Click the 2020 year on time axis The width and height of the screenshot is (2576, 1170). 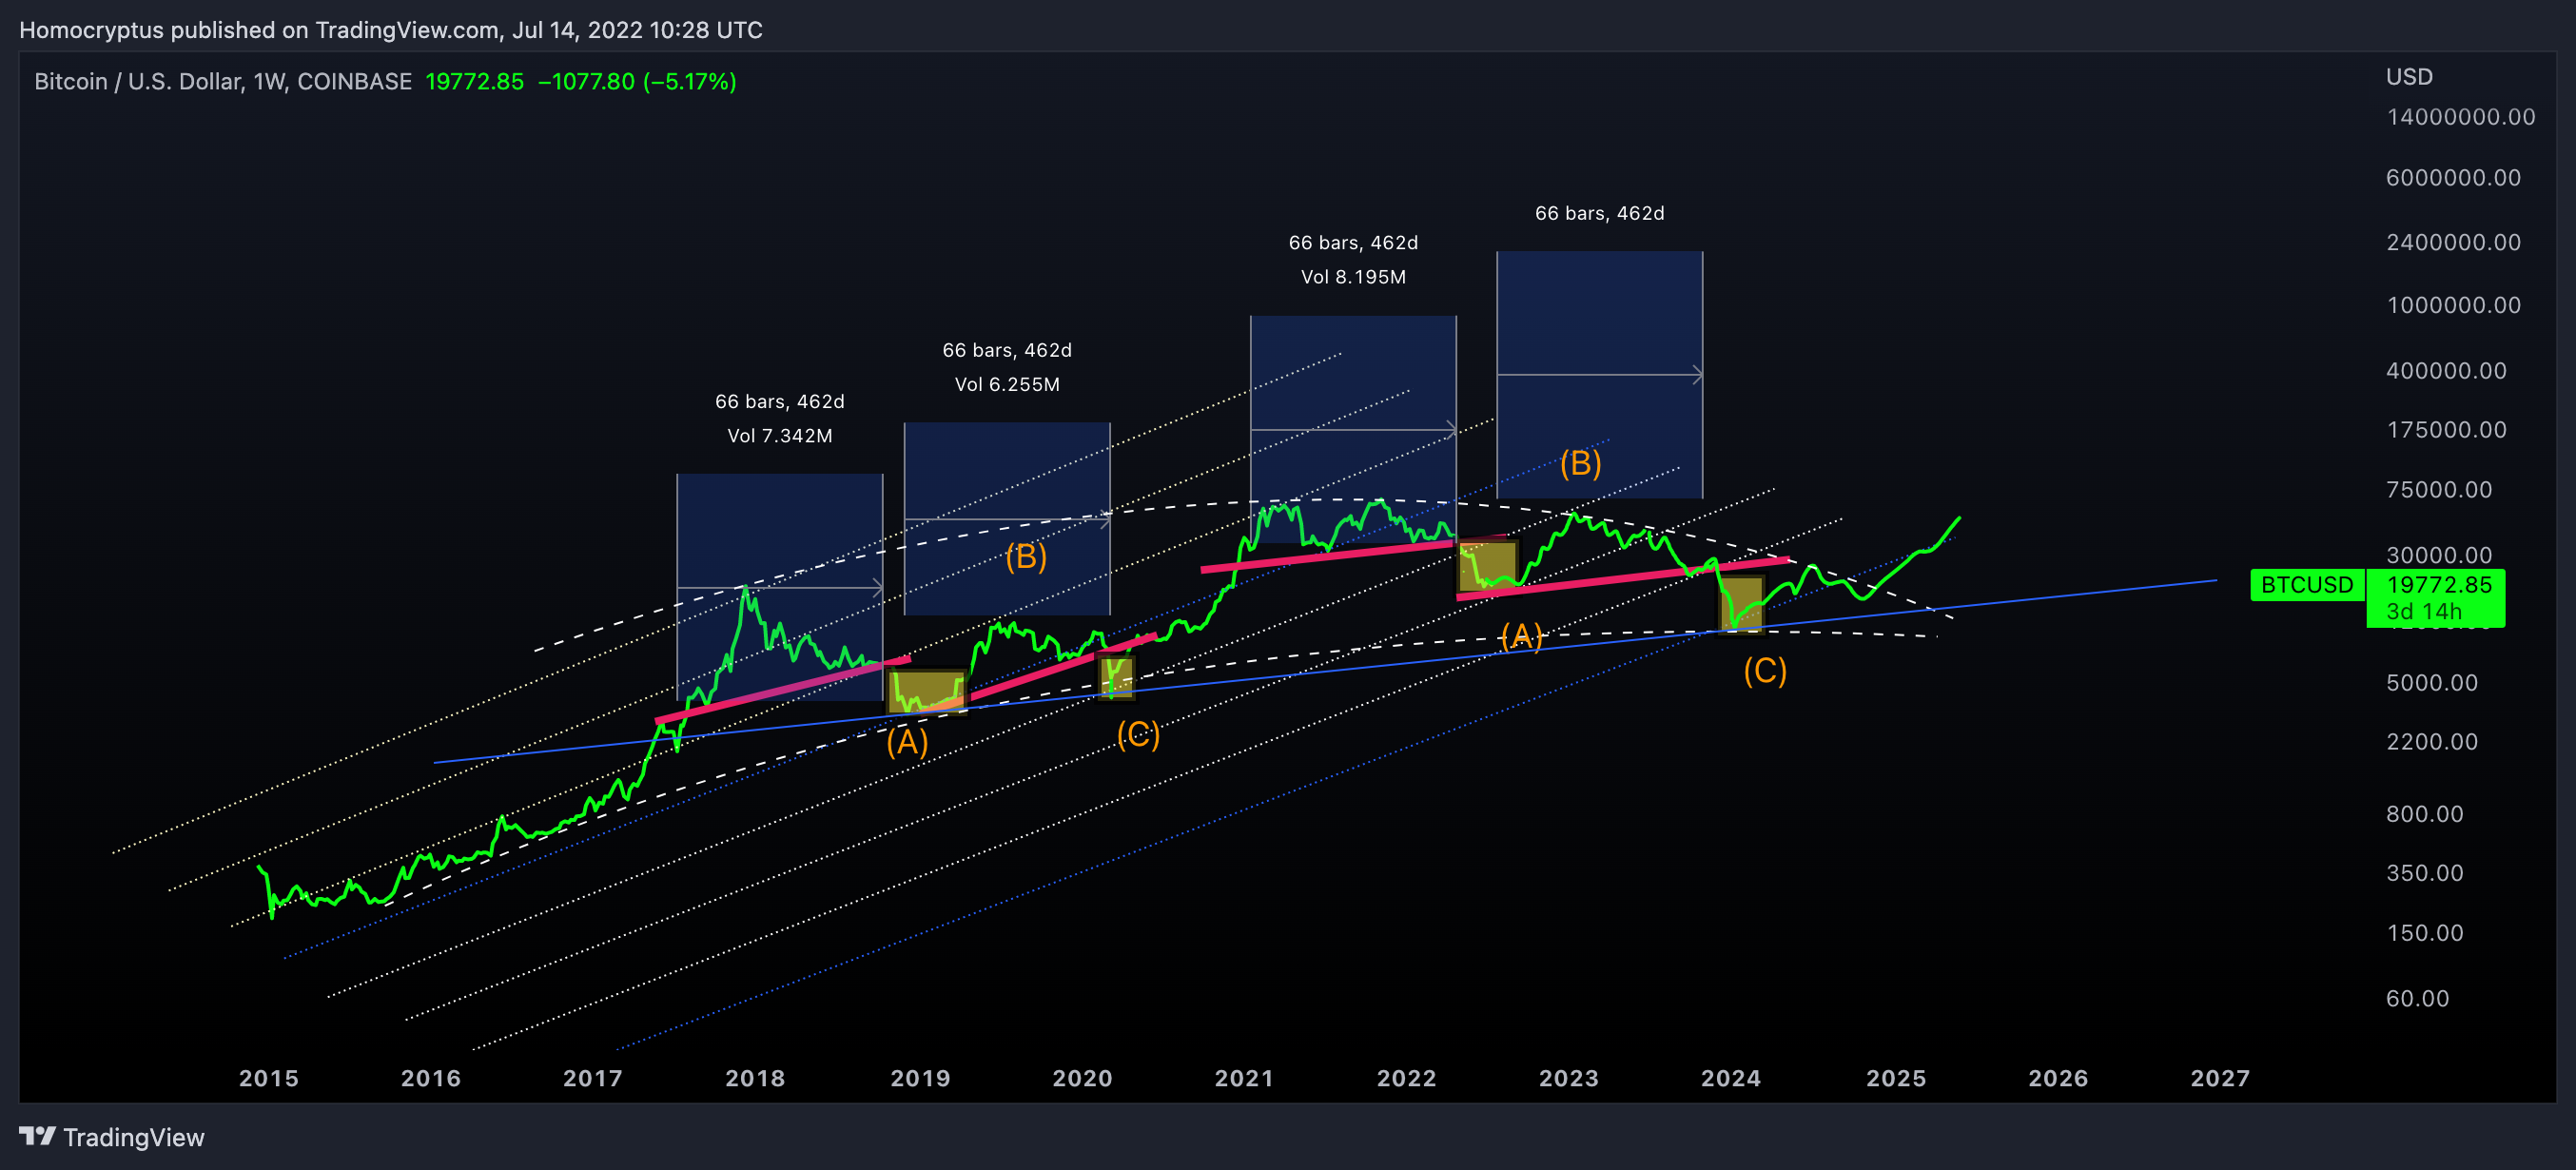(1083, 1078)
